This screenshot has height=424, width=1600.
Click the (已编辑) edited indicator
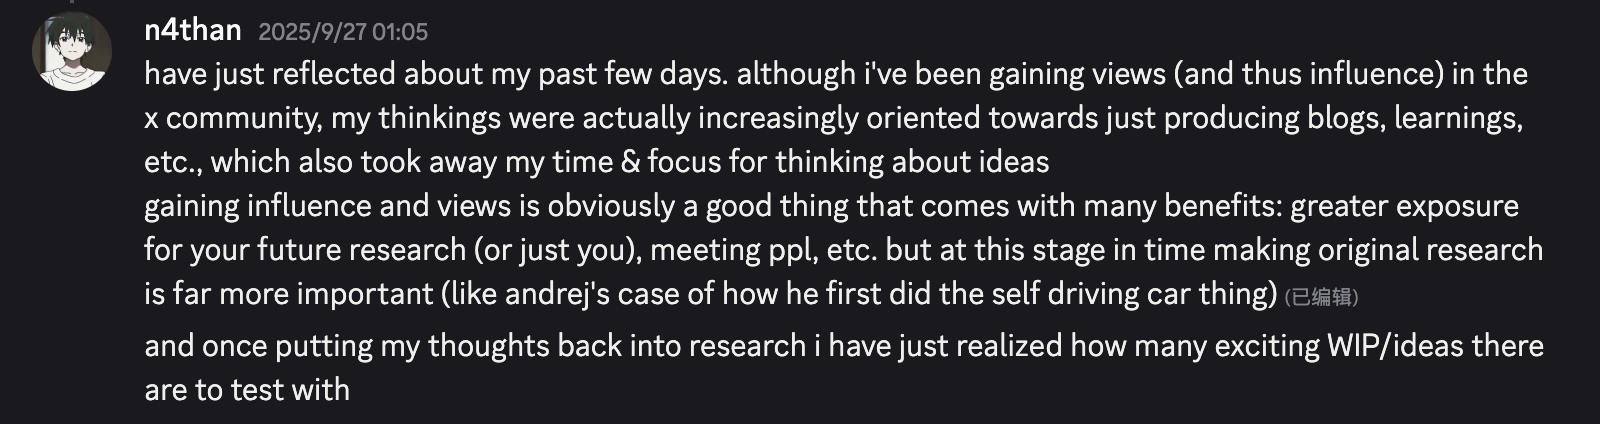point(1321,296)
